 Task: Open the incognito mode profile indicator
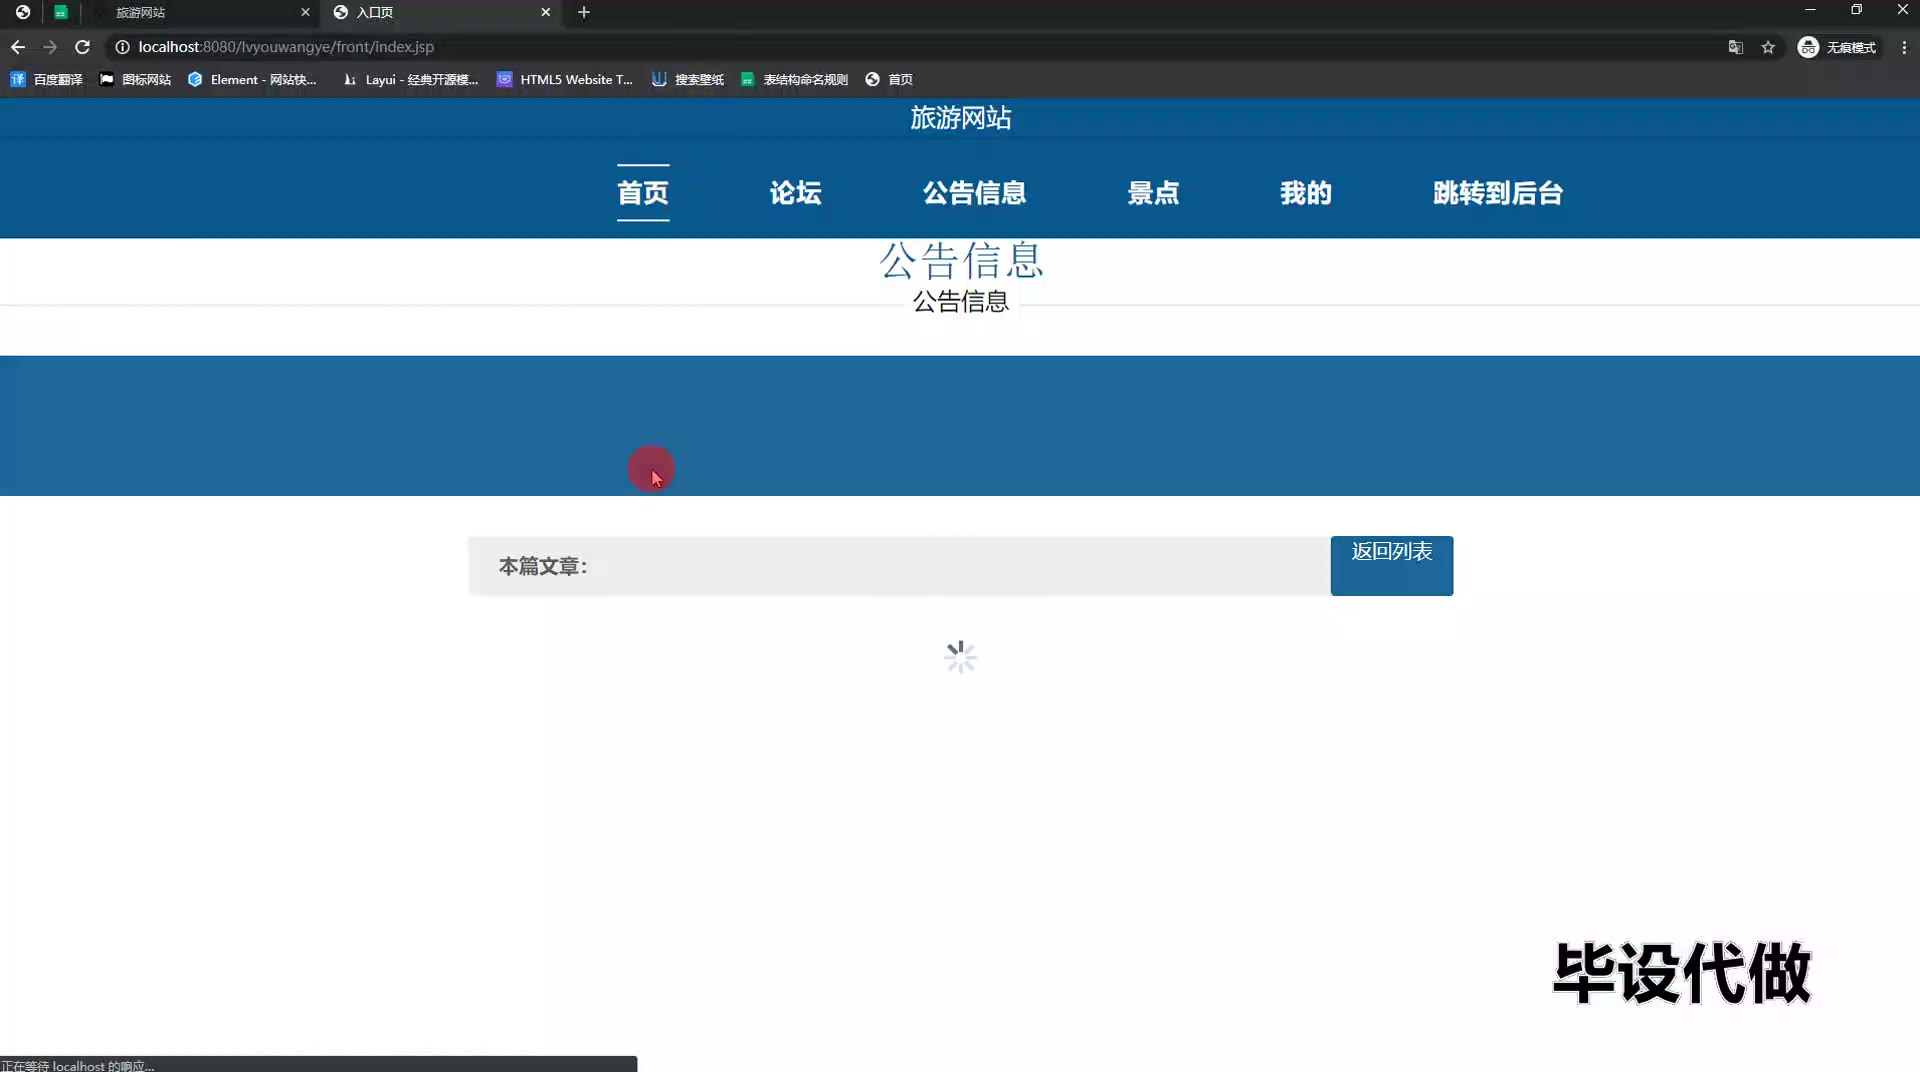point(1837,47)
